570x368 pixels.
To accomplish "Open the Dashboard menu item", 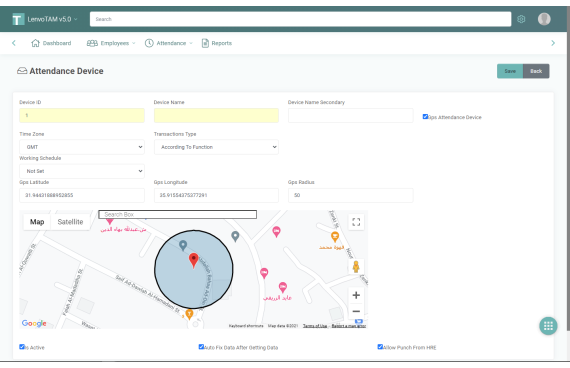I will tap(51, 43).
